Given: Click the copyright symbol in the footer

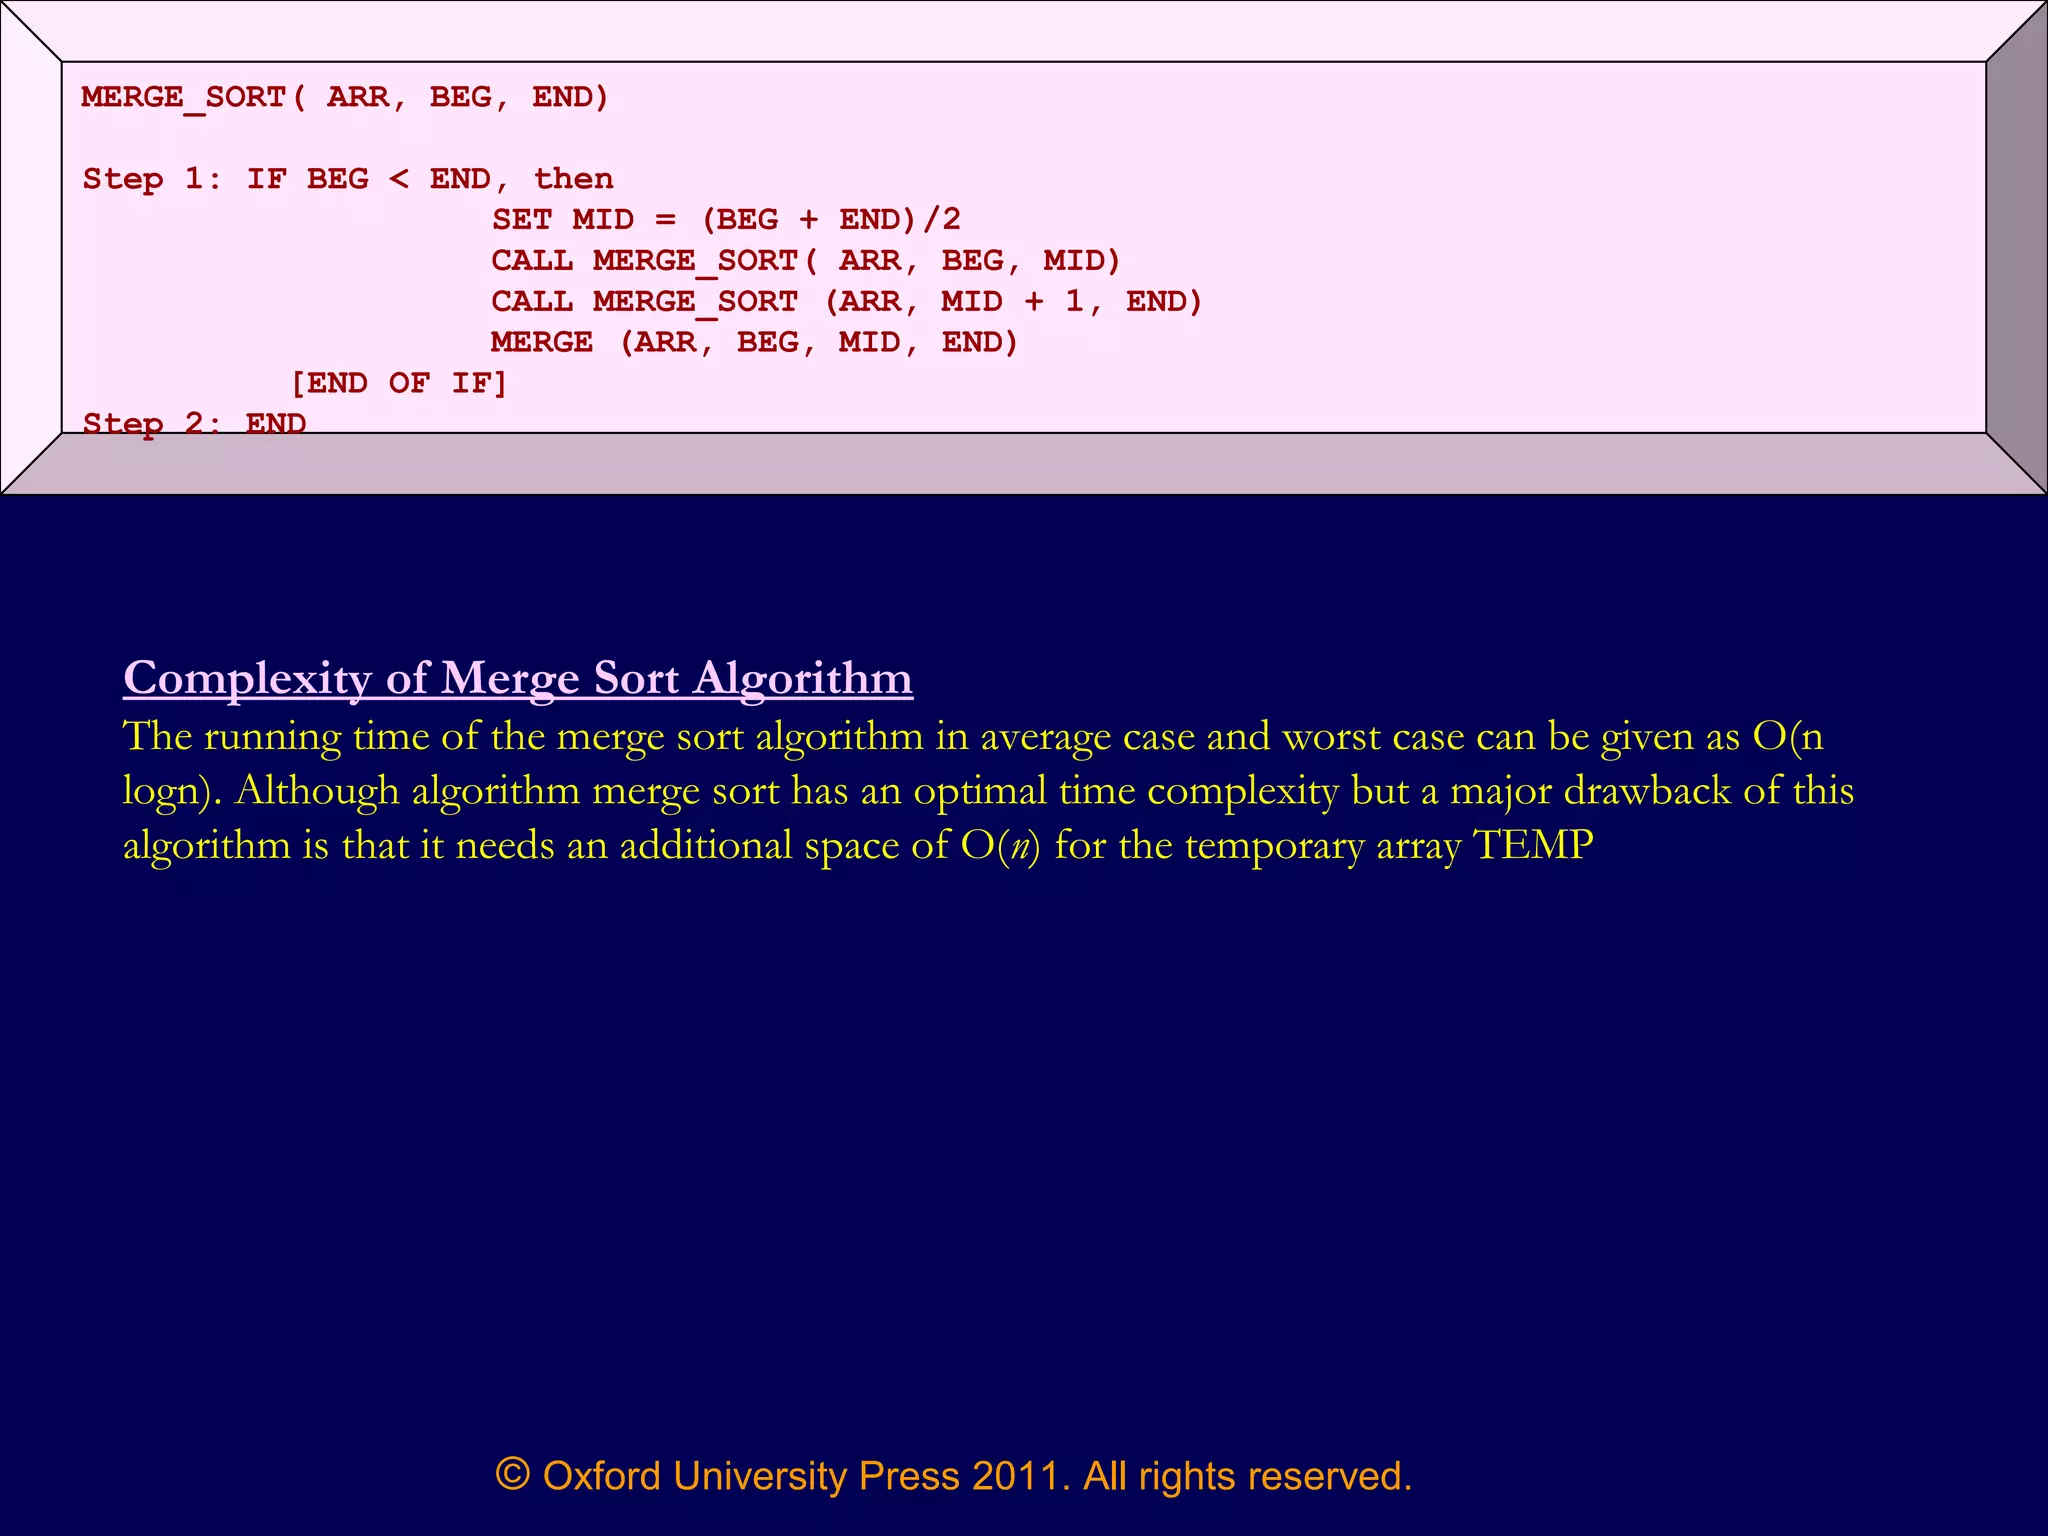Looking at the screenshot, I should pyautogui.click(x=512, y=1474).
